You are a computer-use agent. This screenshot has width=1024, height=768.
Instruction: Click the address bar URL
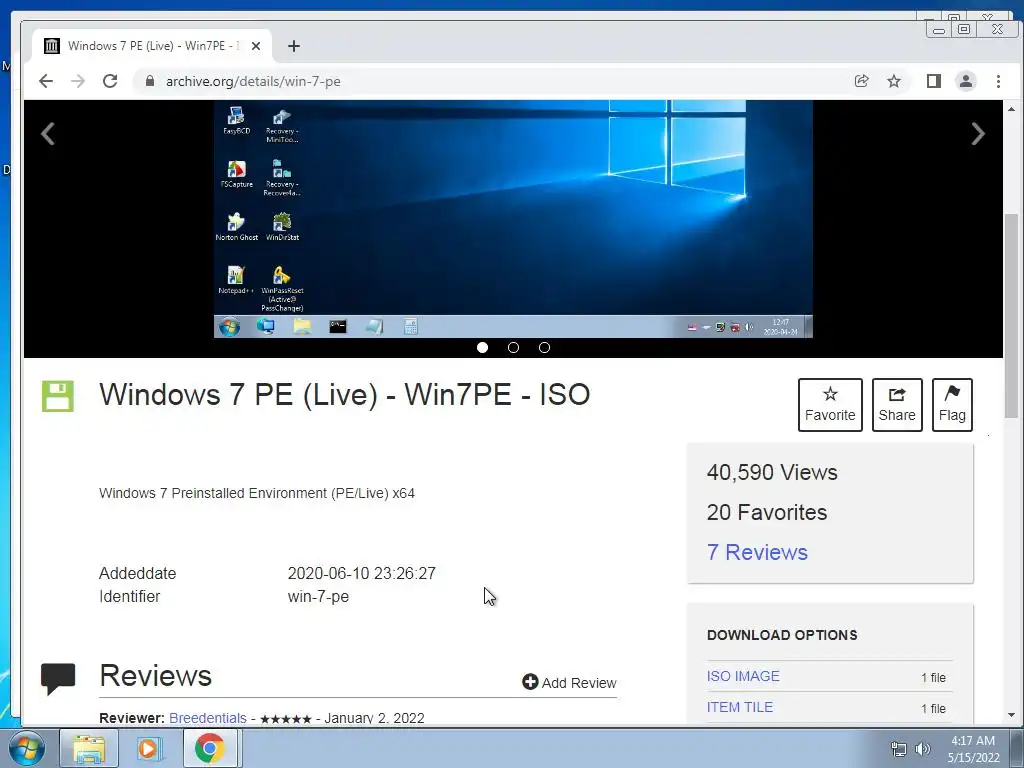pyautogui.click(x=253, y=81)
